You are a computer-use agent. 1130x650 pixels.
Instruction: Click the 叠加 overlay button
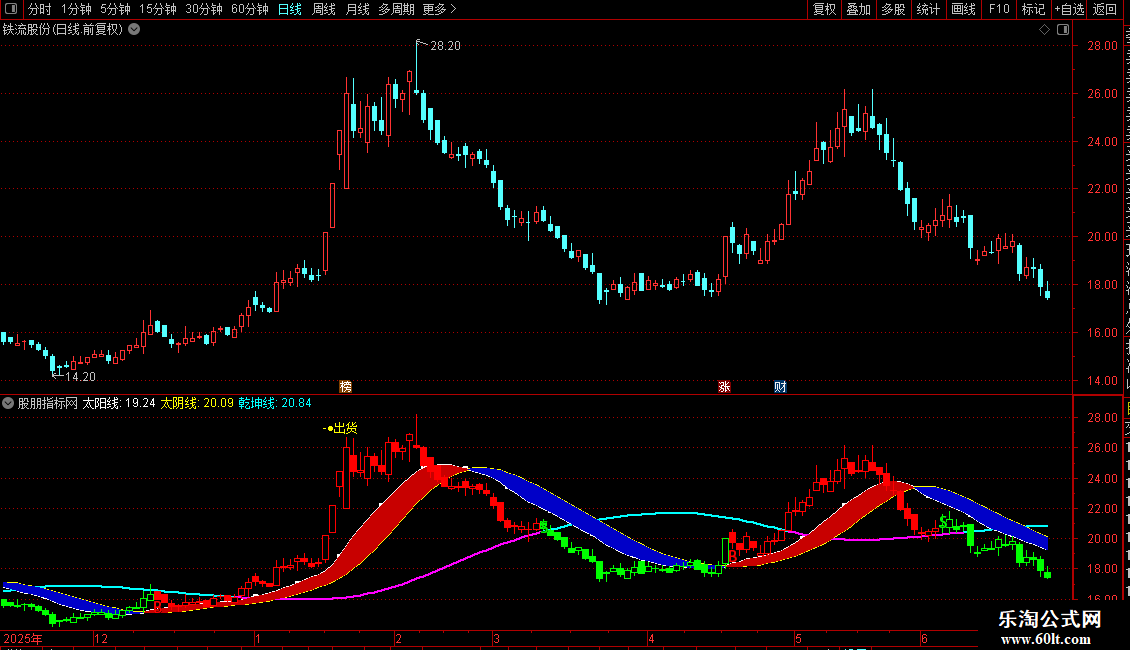858,9
